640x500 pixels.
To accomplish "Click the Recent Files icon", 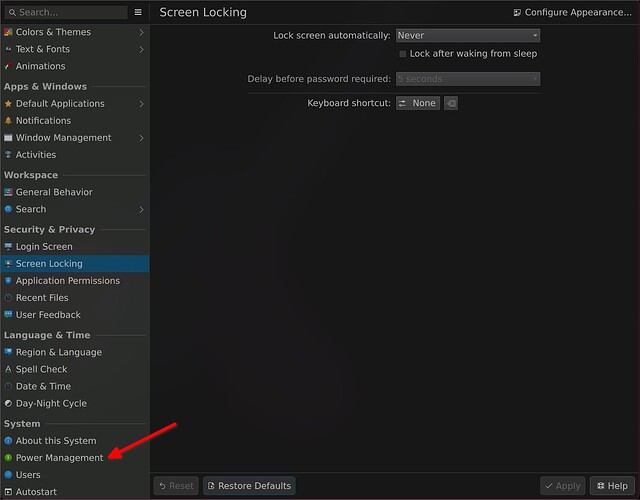I will click(8, 298).
